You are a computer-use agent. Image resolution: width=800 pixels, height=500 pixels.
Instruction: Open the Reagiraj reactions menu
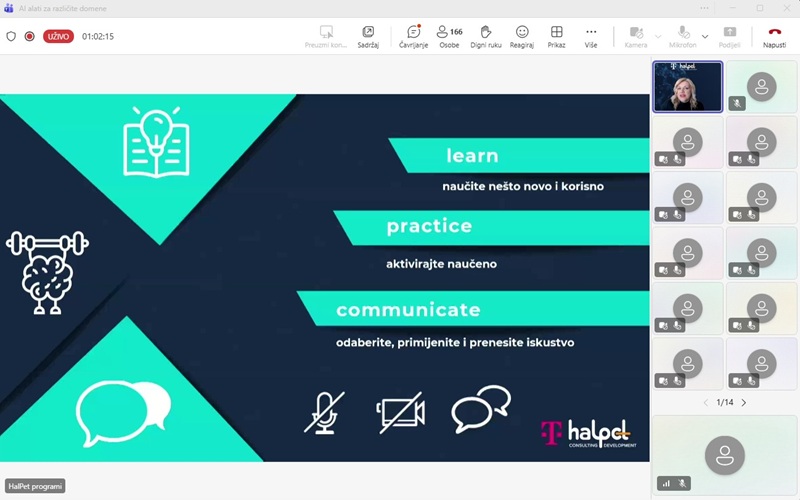click(x=522, y=36)
